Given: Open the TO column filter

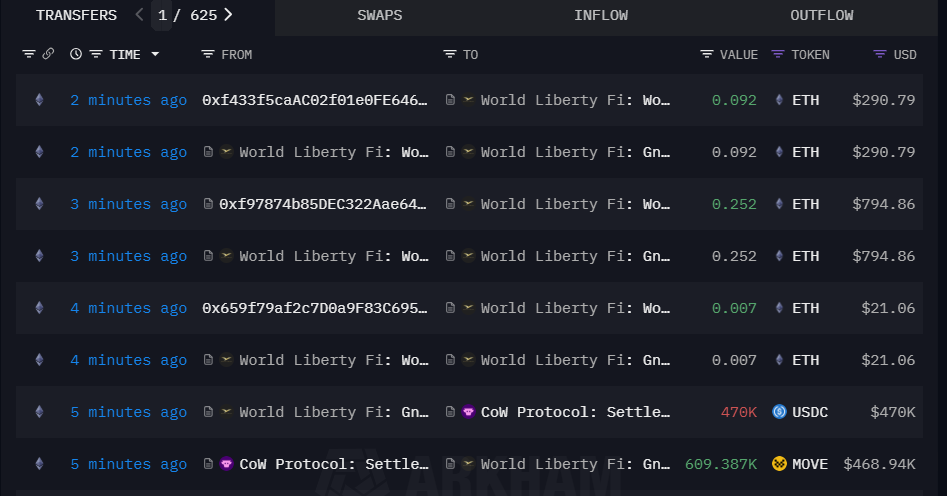Looking at the screenshot, I should click(449, 54).
